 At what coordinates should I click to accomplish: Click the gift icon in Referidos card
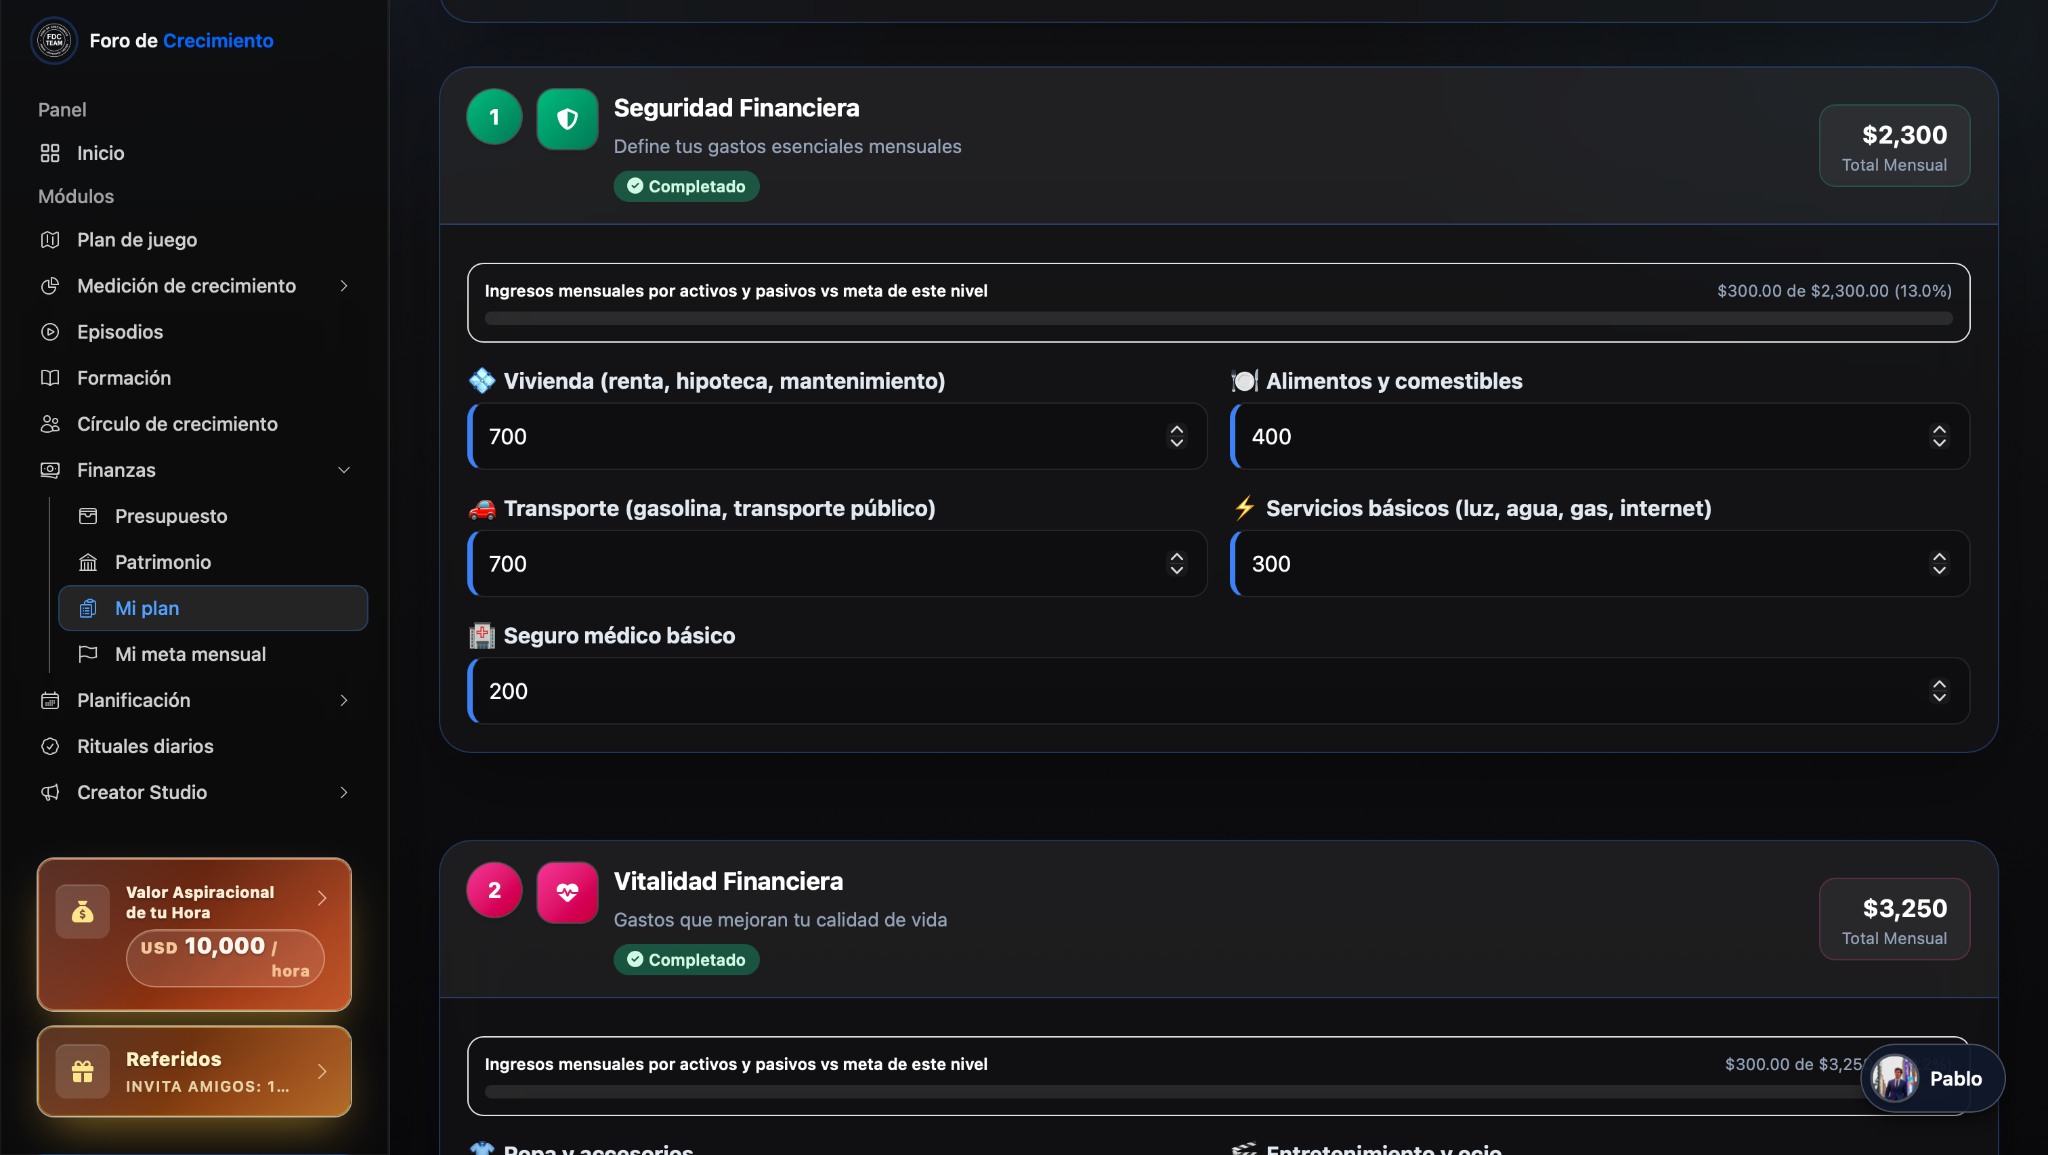pos(83,1072)
